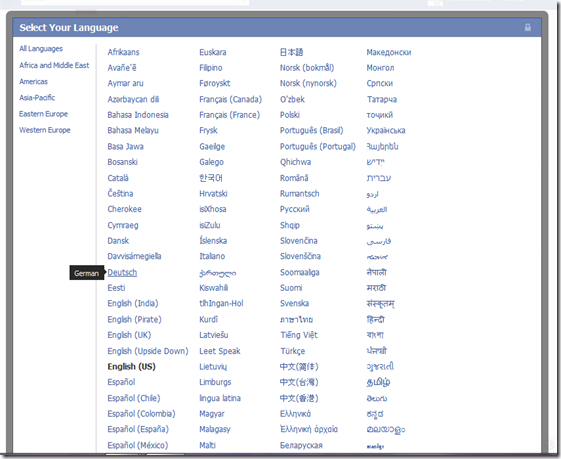Select English (Upside Down)
The image size is (561, 459).
tap(148, 351)
